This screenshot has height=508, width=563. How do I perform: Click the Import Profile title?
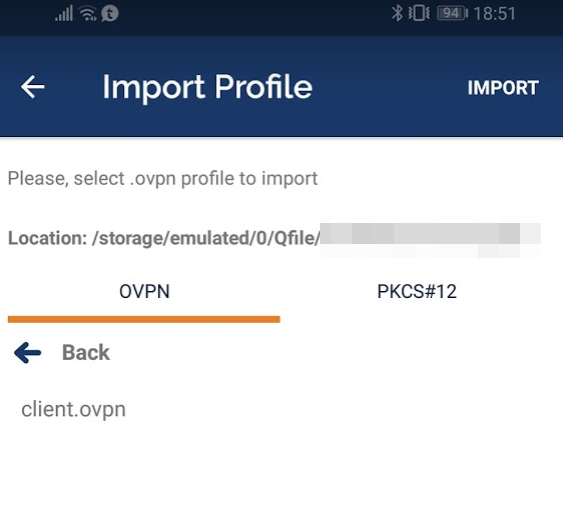point(208,87)
